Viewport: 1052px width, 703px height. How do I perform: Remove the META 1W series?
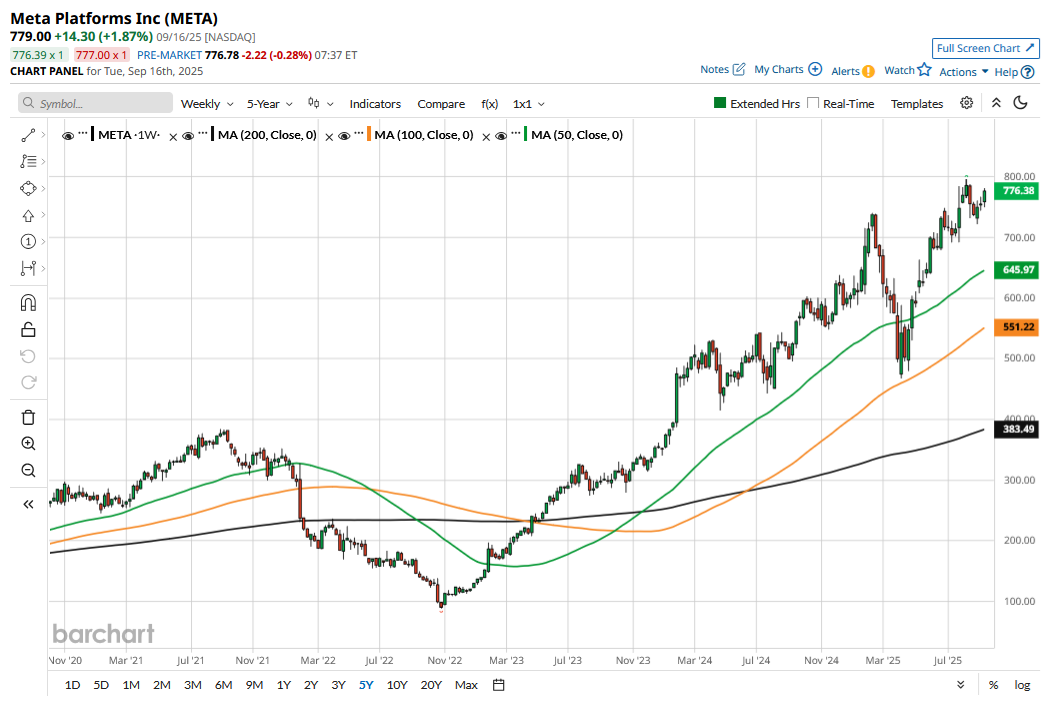coord(172,137)
